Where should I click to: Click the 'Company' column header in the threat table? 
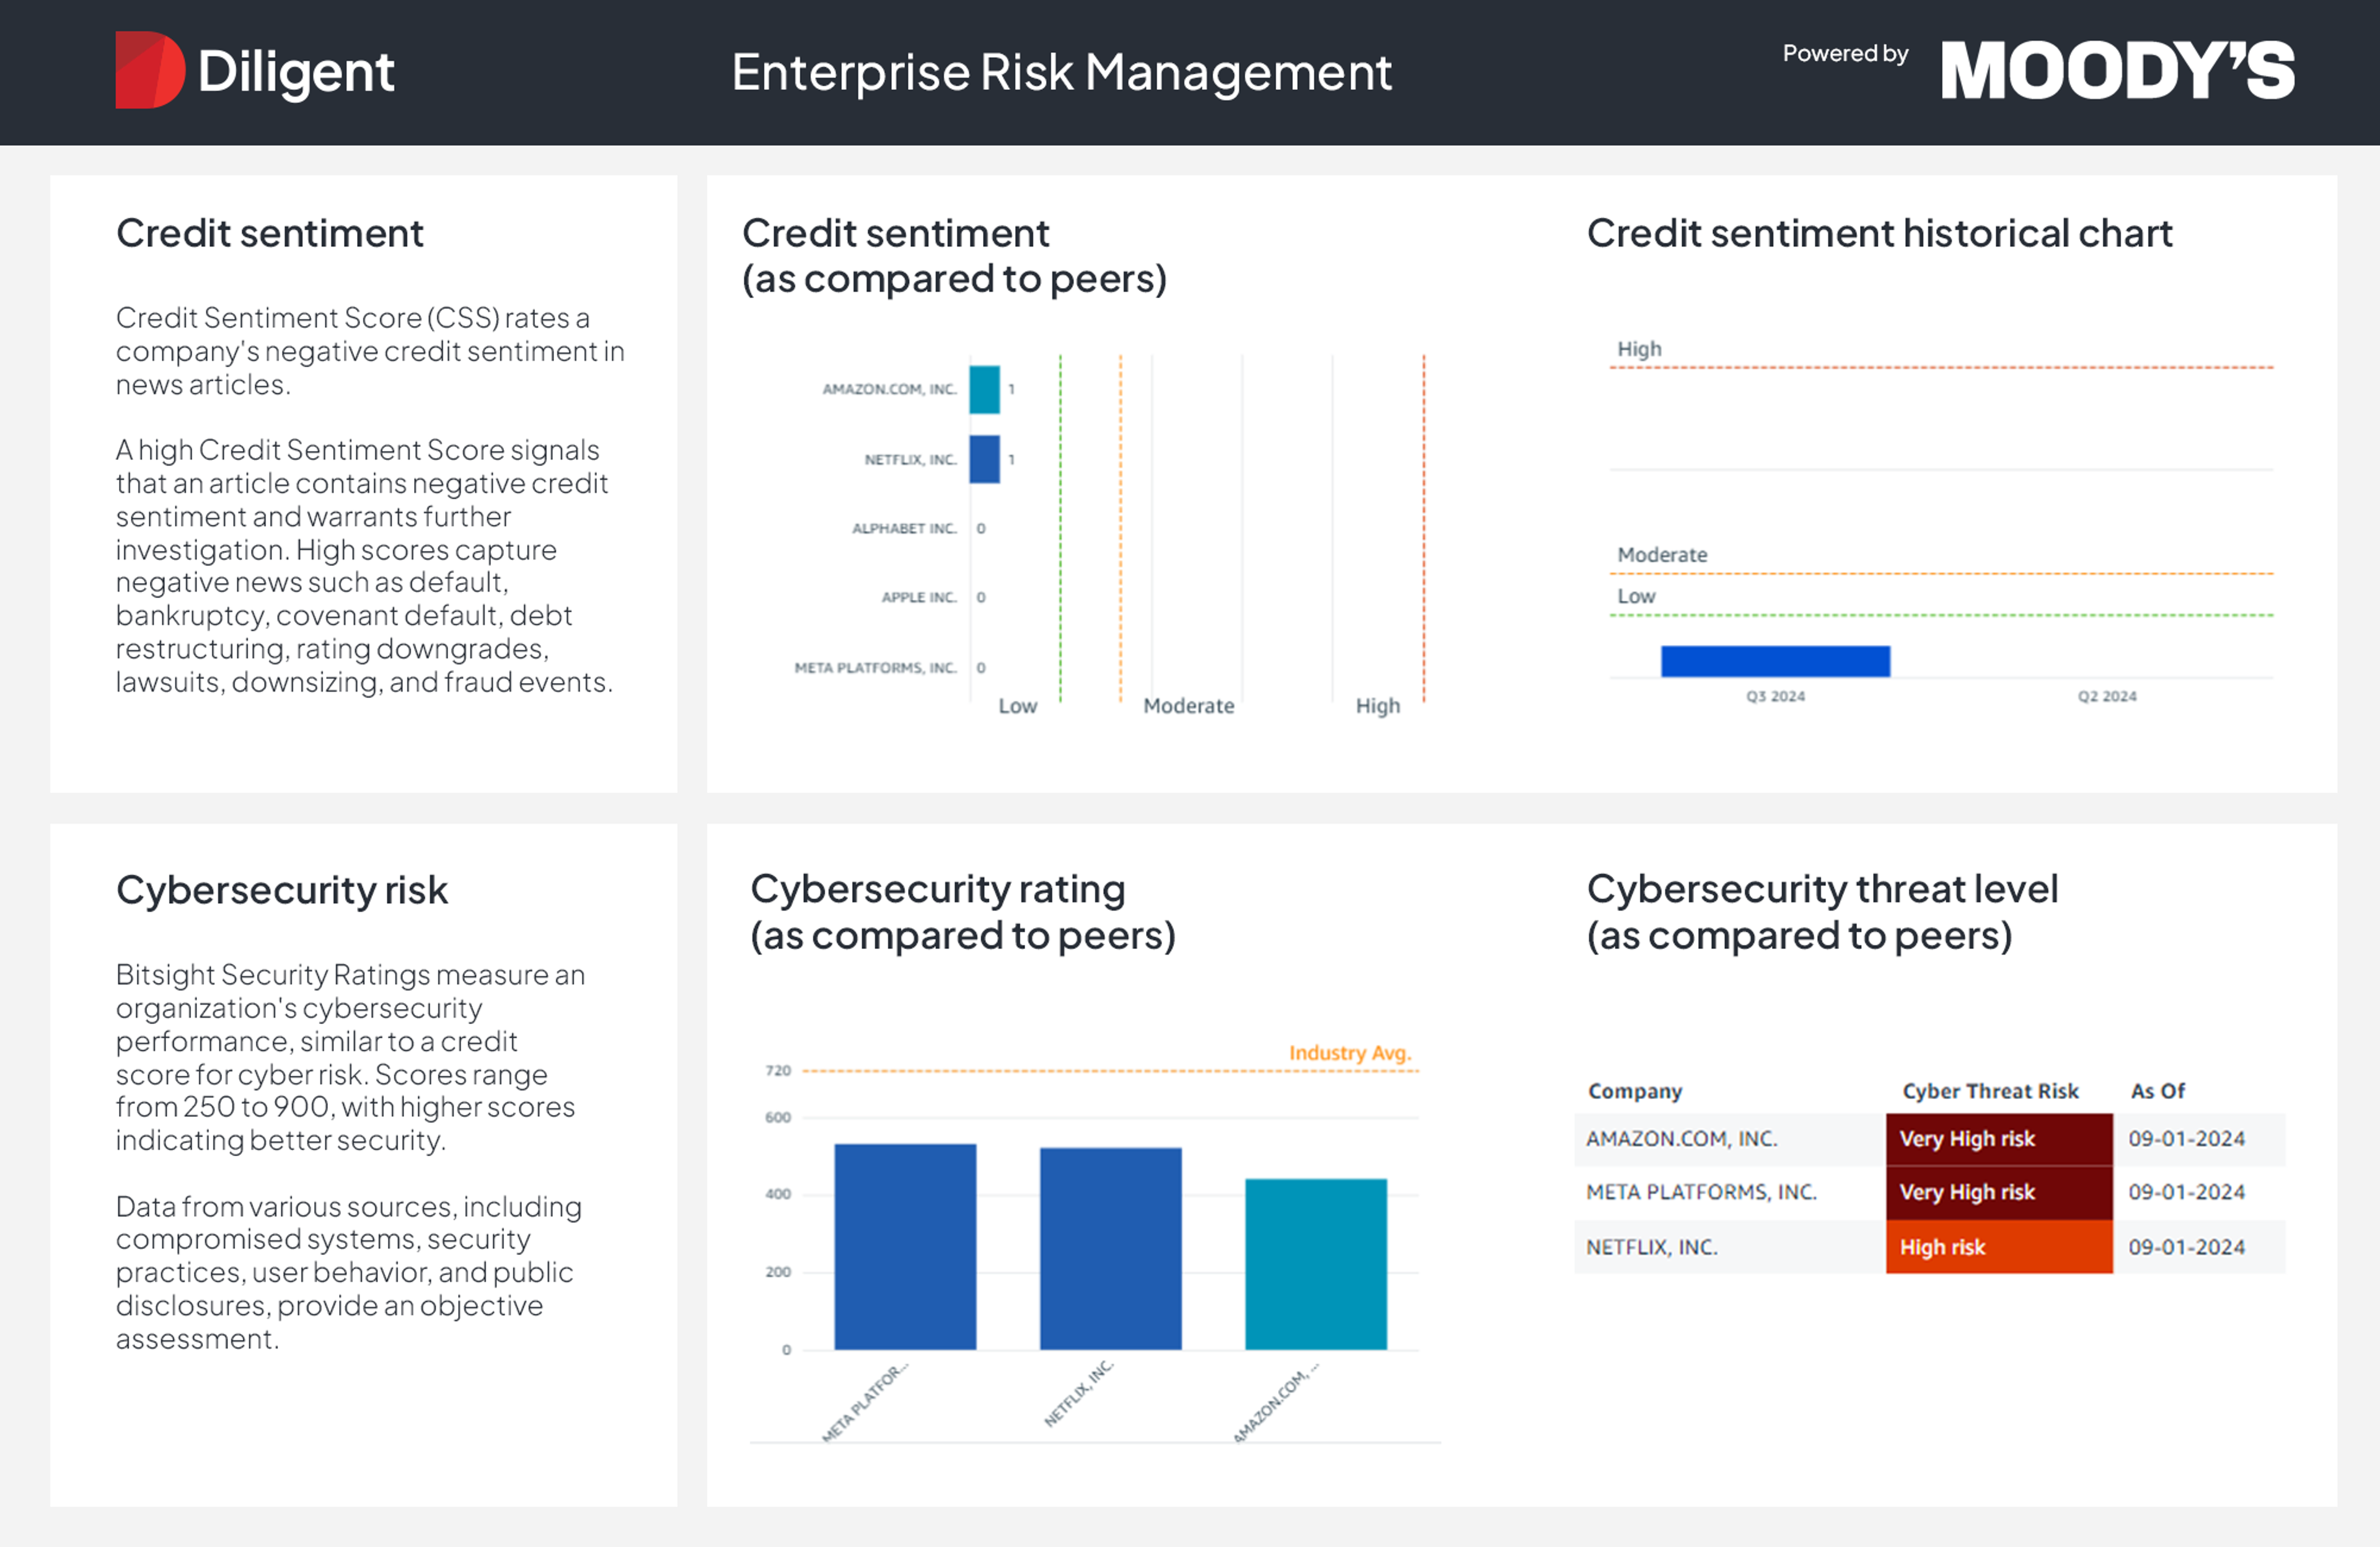point(1635,1091)
